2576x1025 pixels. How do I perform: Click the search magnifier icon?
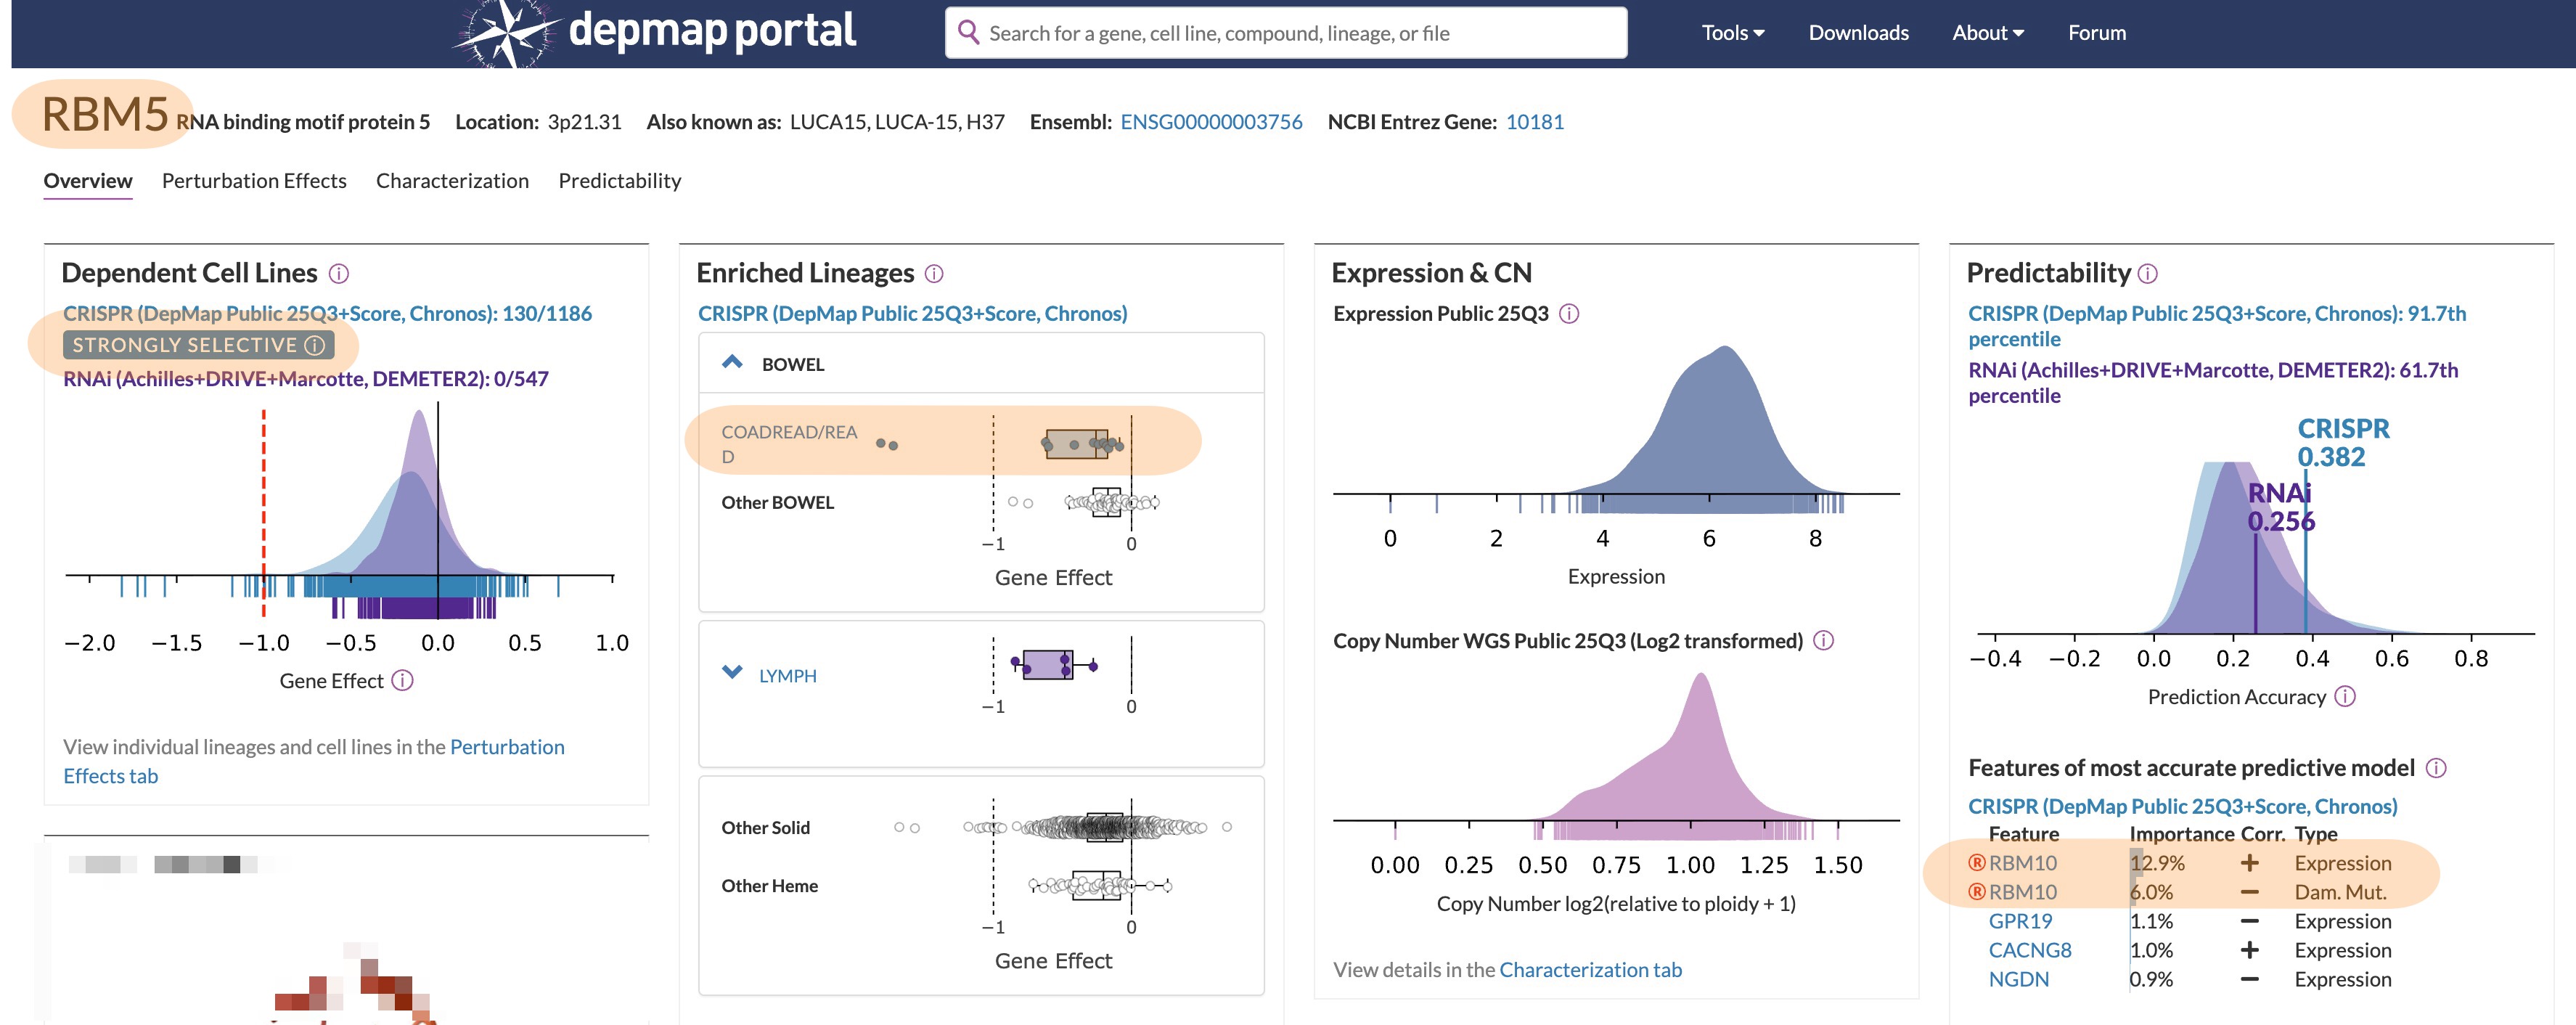tap(968, 33)
